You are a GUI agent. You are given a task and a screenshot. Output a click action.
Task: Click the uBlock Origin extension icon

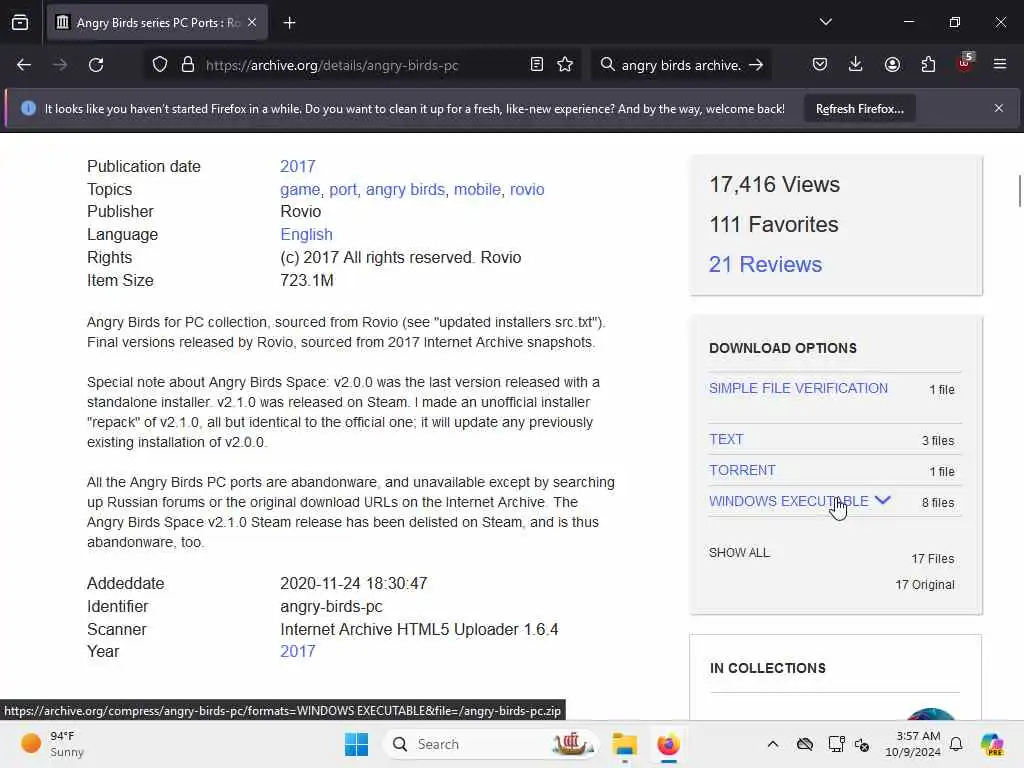point(965,63)
